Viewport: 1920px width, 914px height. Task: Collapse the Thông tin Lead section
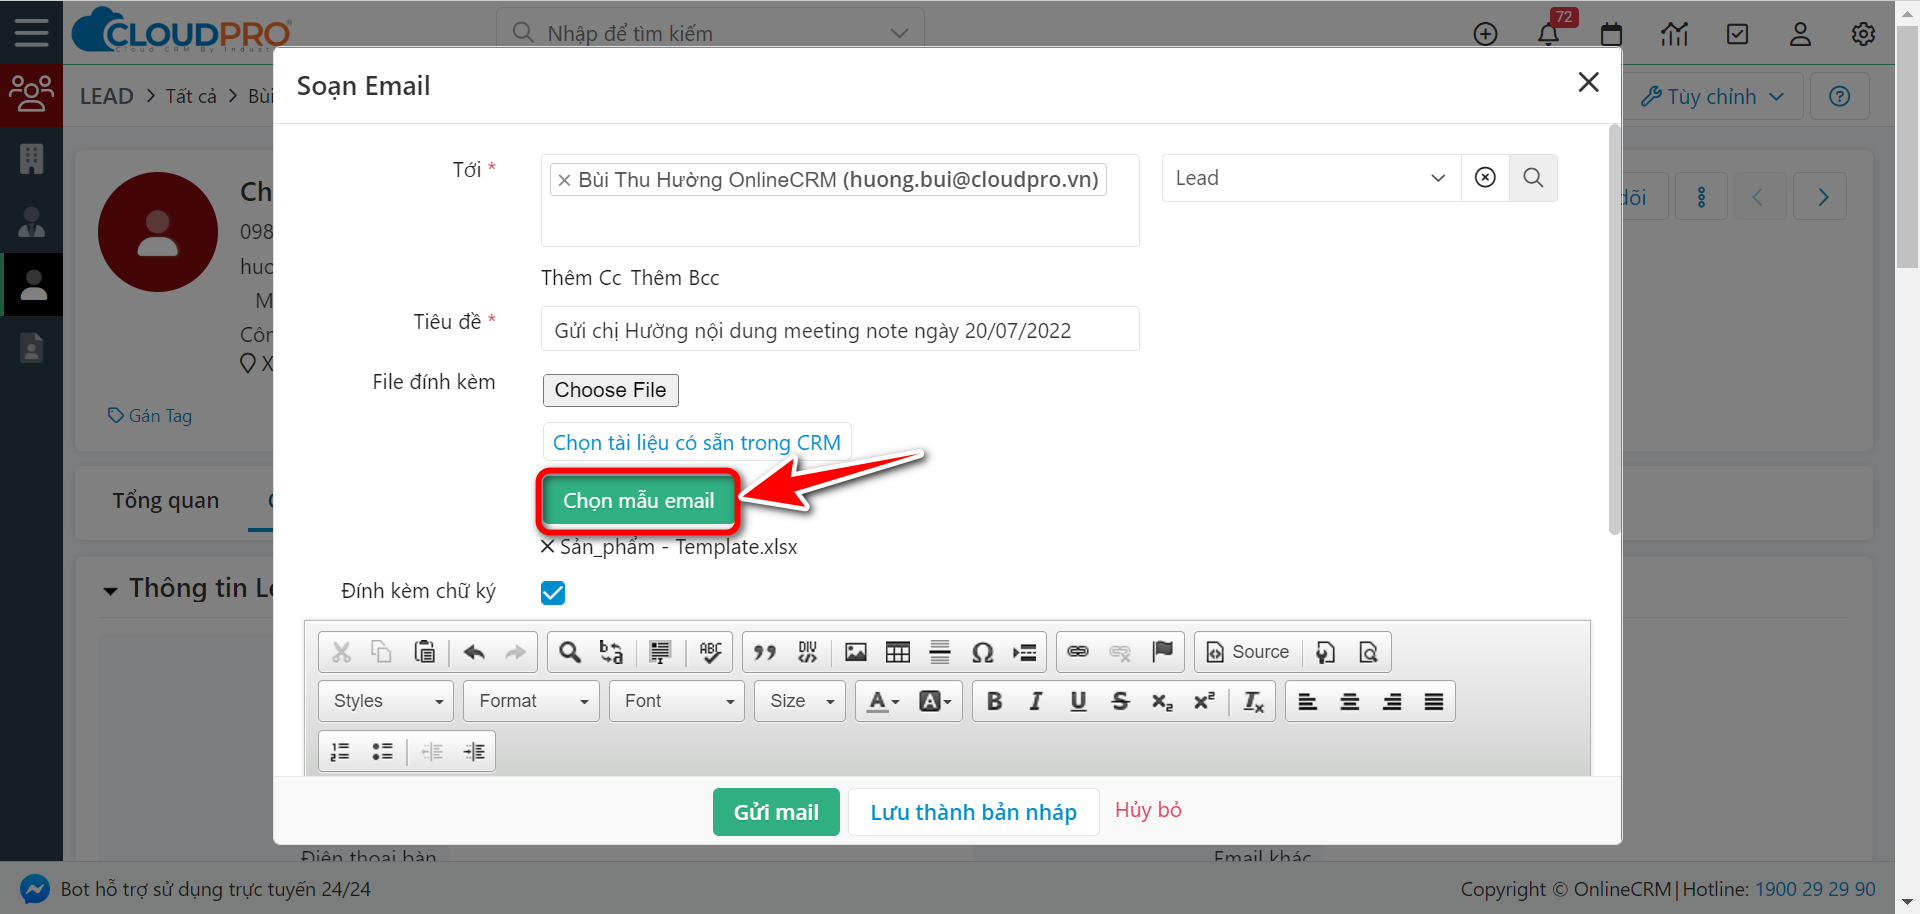pos(110,590)
